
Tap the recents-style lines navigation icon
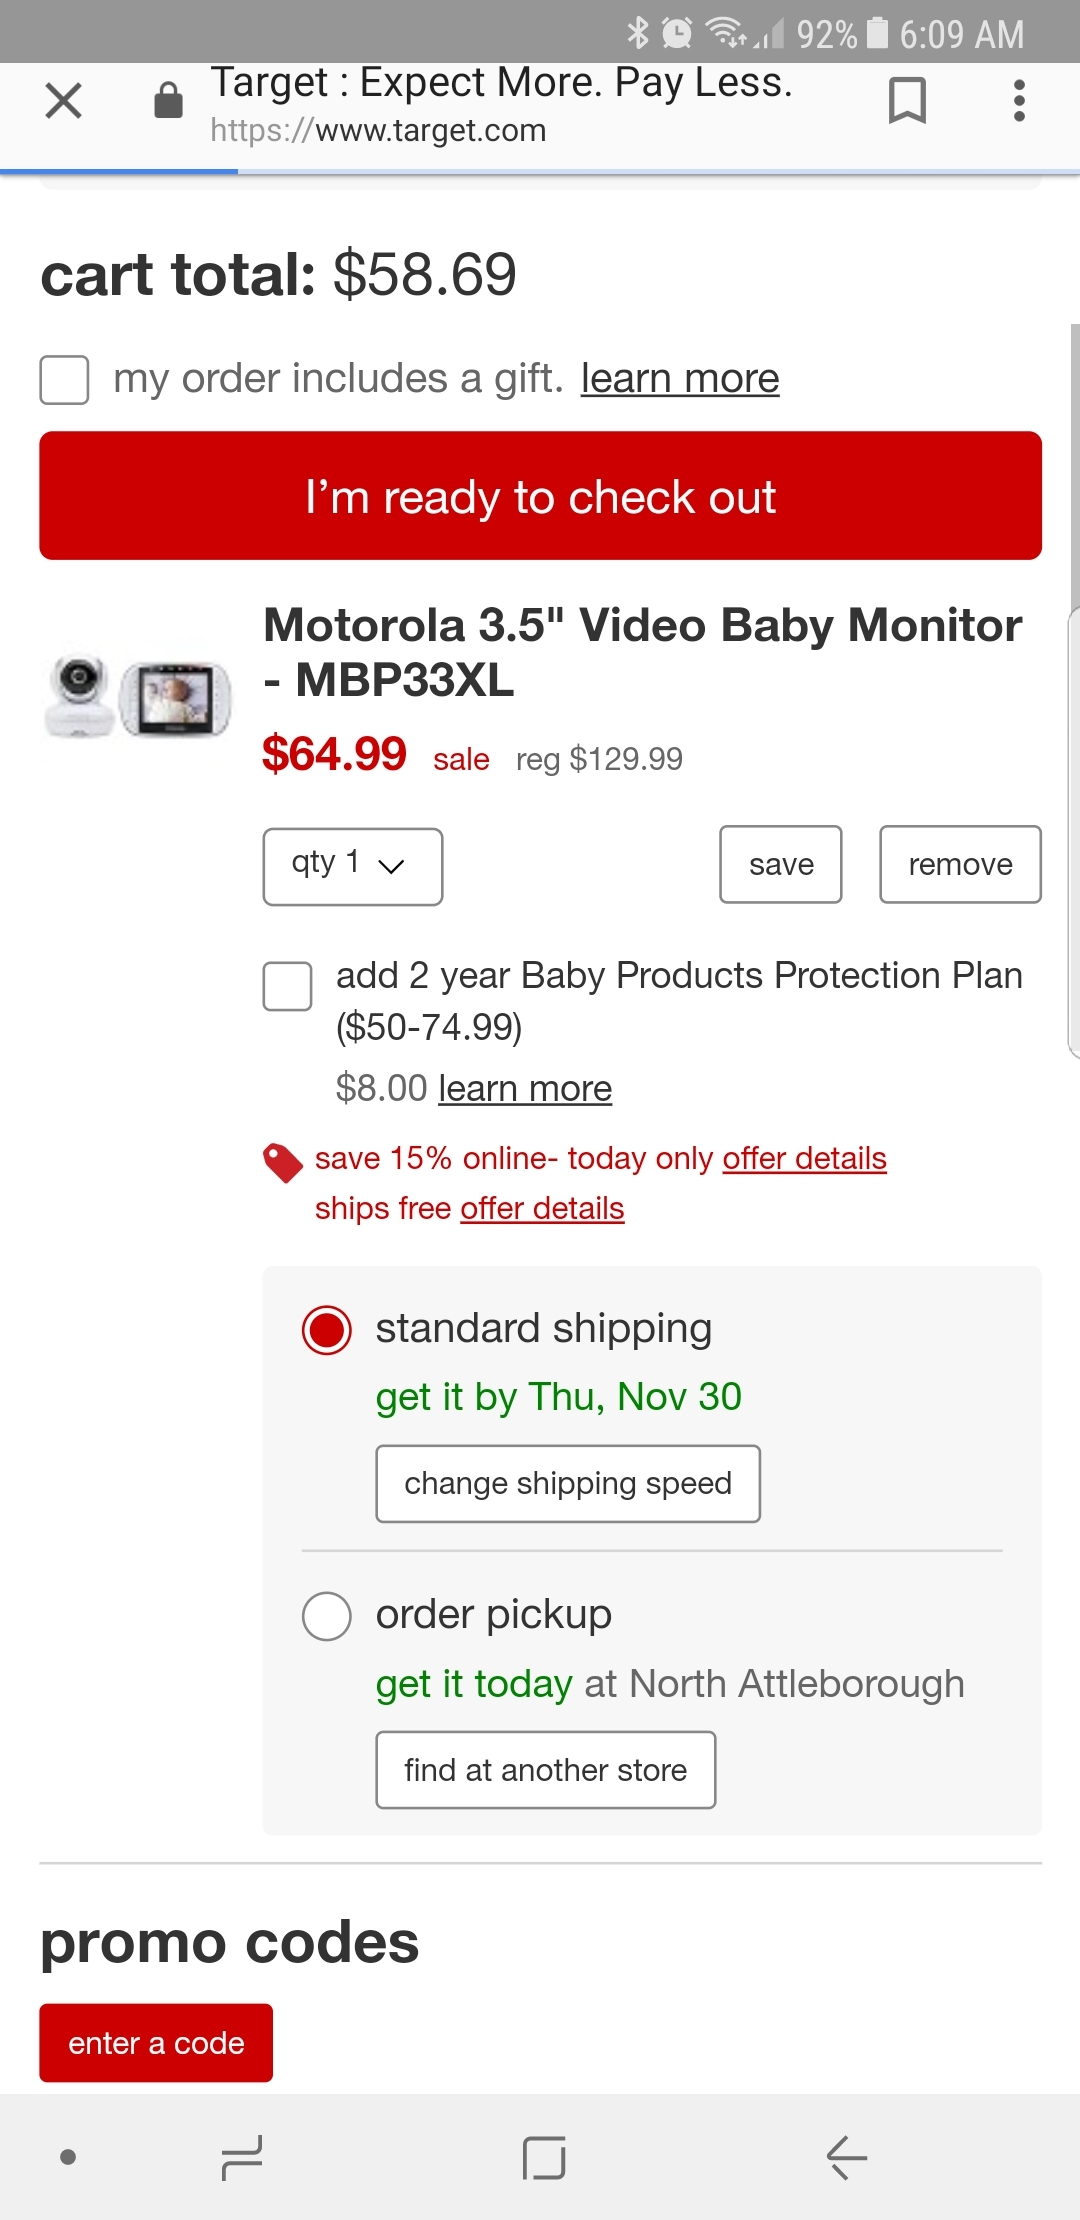(242, 2157)
